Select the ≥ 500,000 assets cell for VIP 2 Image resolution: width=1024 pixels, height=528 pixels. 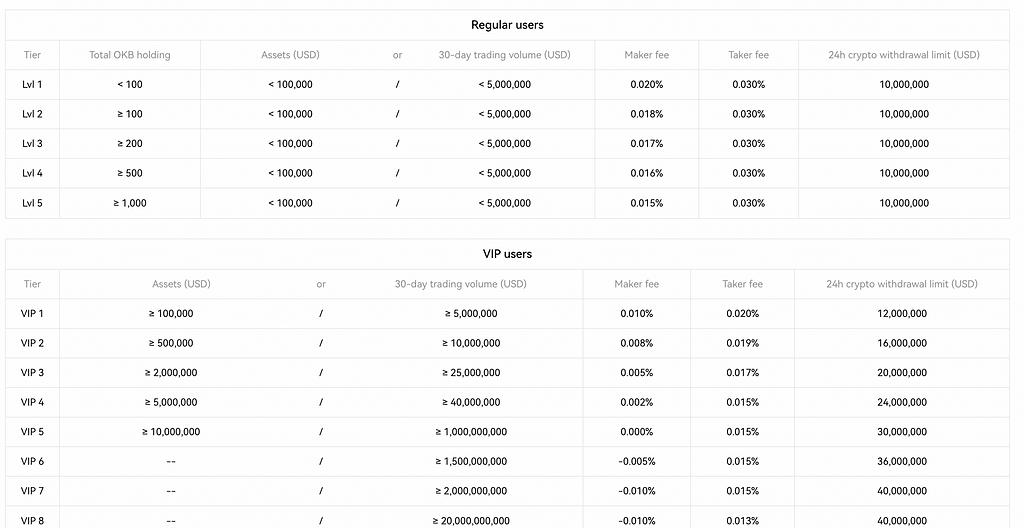click(x=171, y=343)
